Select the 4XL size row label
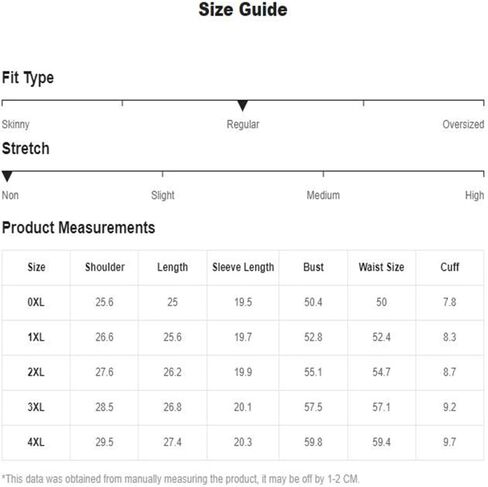This screenshot has height=487, width=488. (x=36, y=442)
